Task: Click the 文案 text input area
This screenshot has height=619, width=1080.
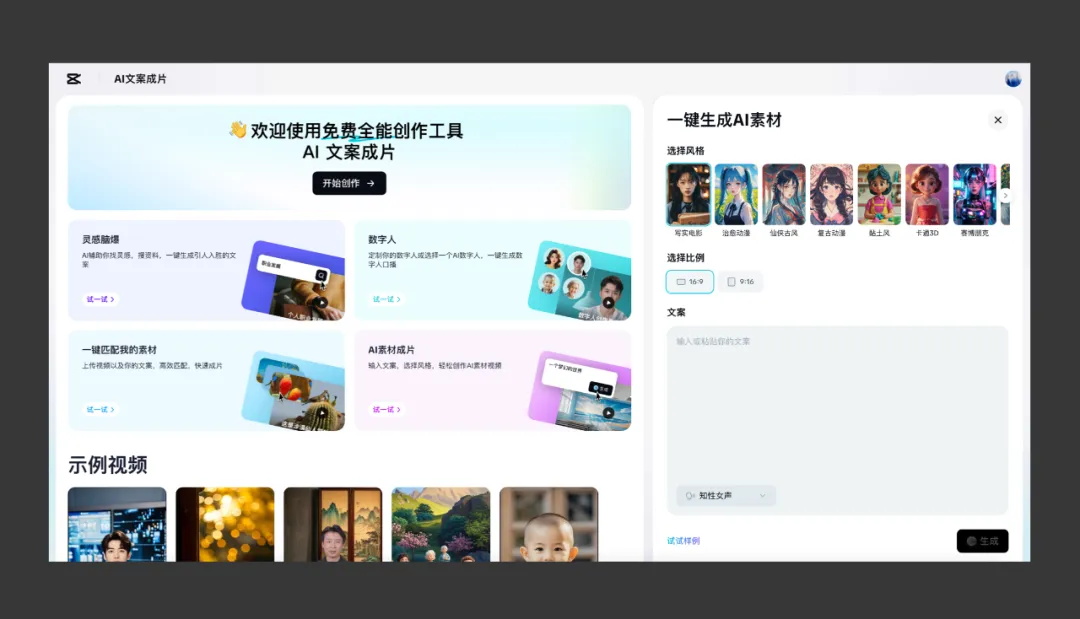Action: point(837,400)
